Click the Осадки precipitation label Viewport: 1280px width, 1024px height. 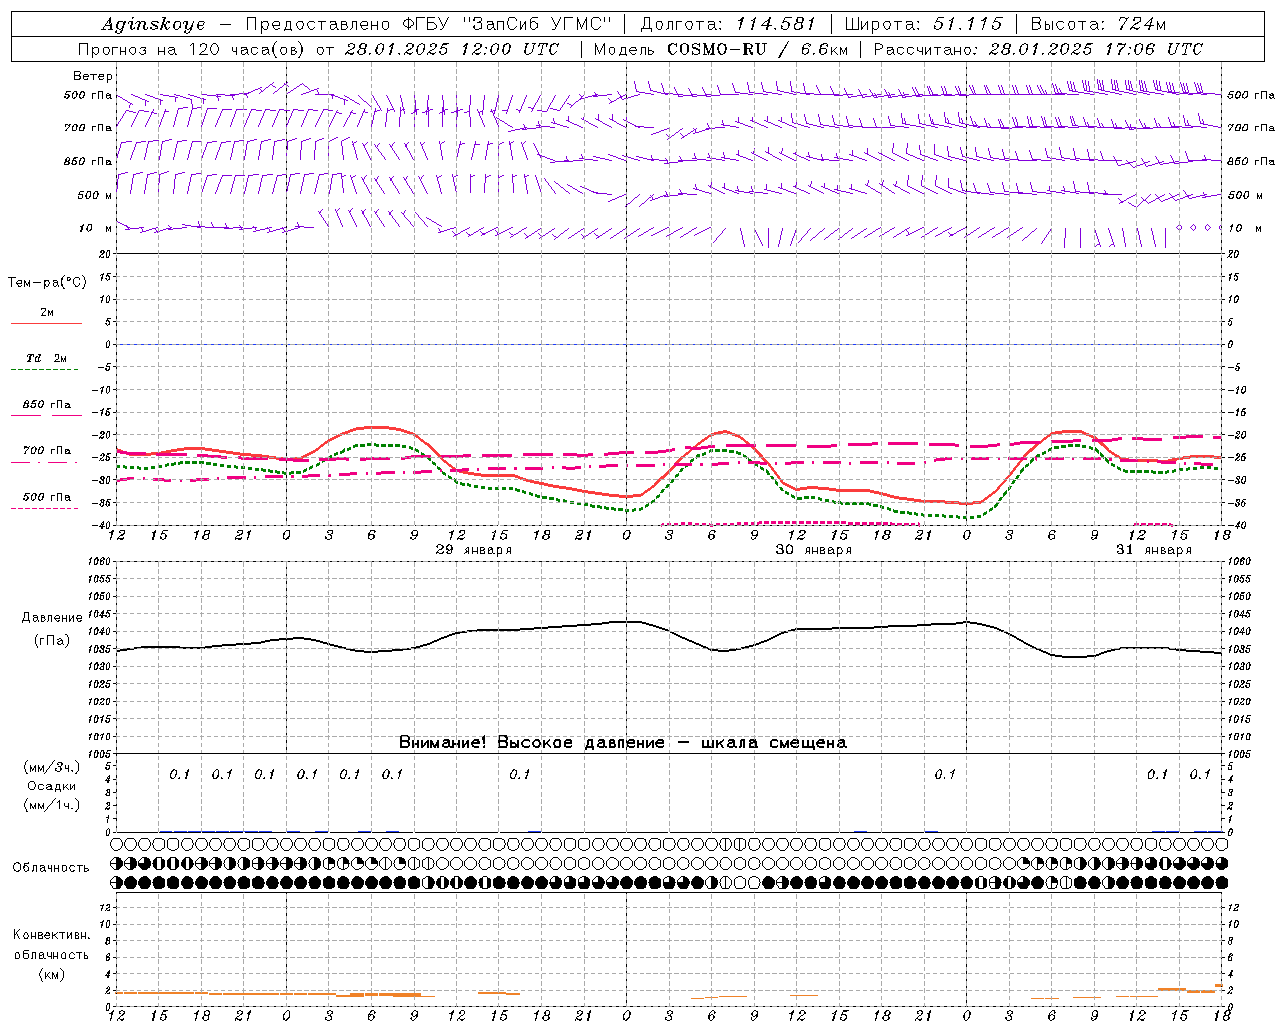[52, 786]
